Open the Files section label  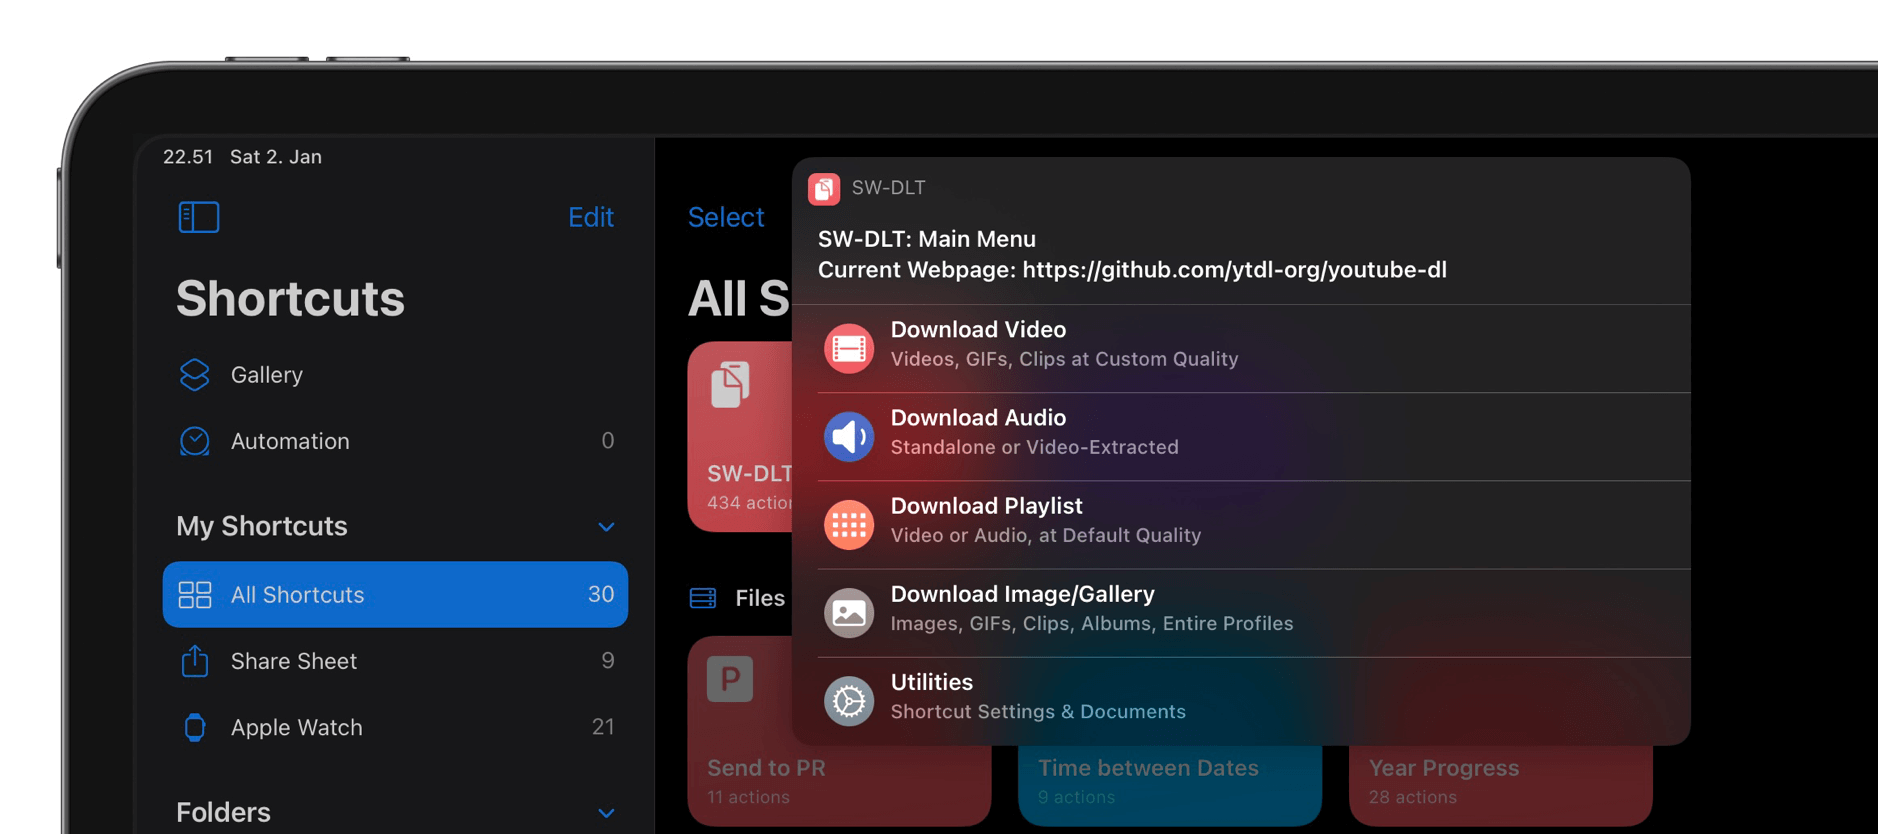(x=760, y=598)
